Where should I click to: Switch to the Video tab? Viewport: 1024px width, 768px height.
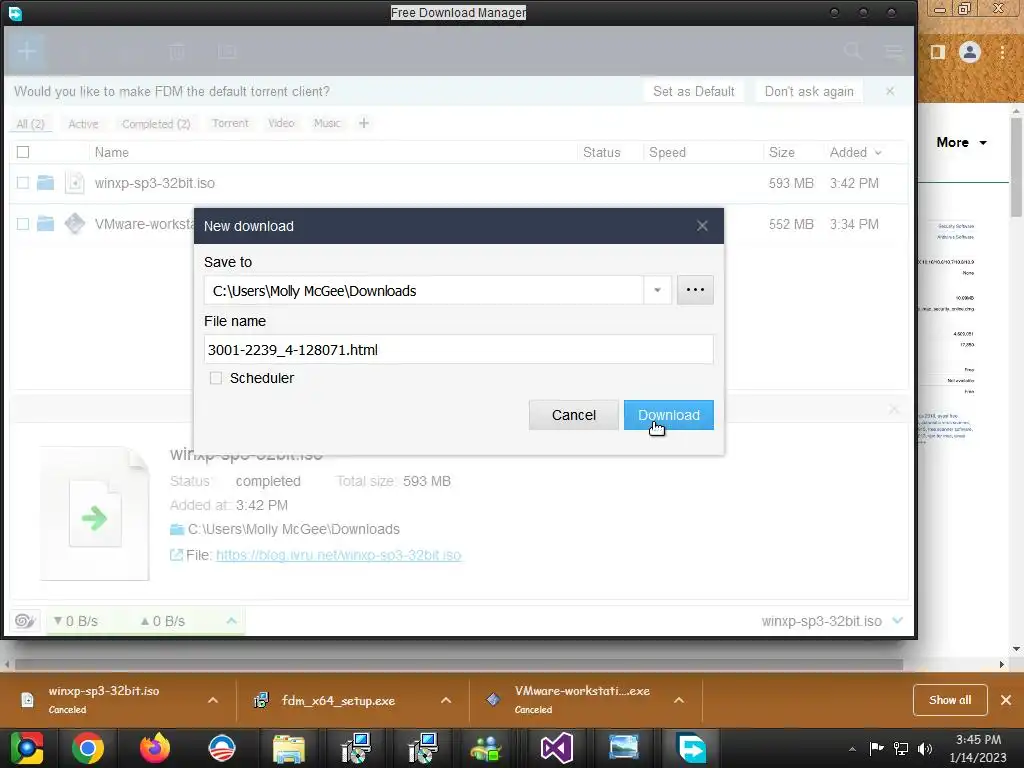click(281, 123)
